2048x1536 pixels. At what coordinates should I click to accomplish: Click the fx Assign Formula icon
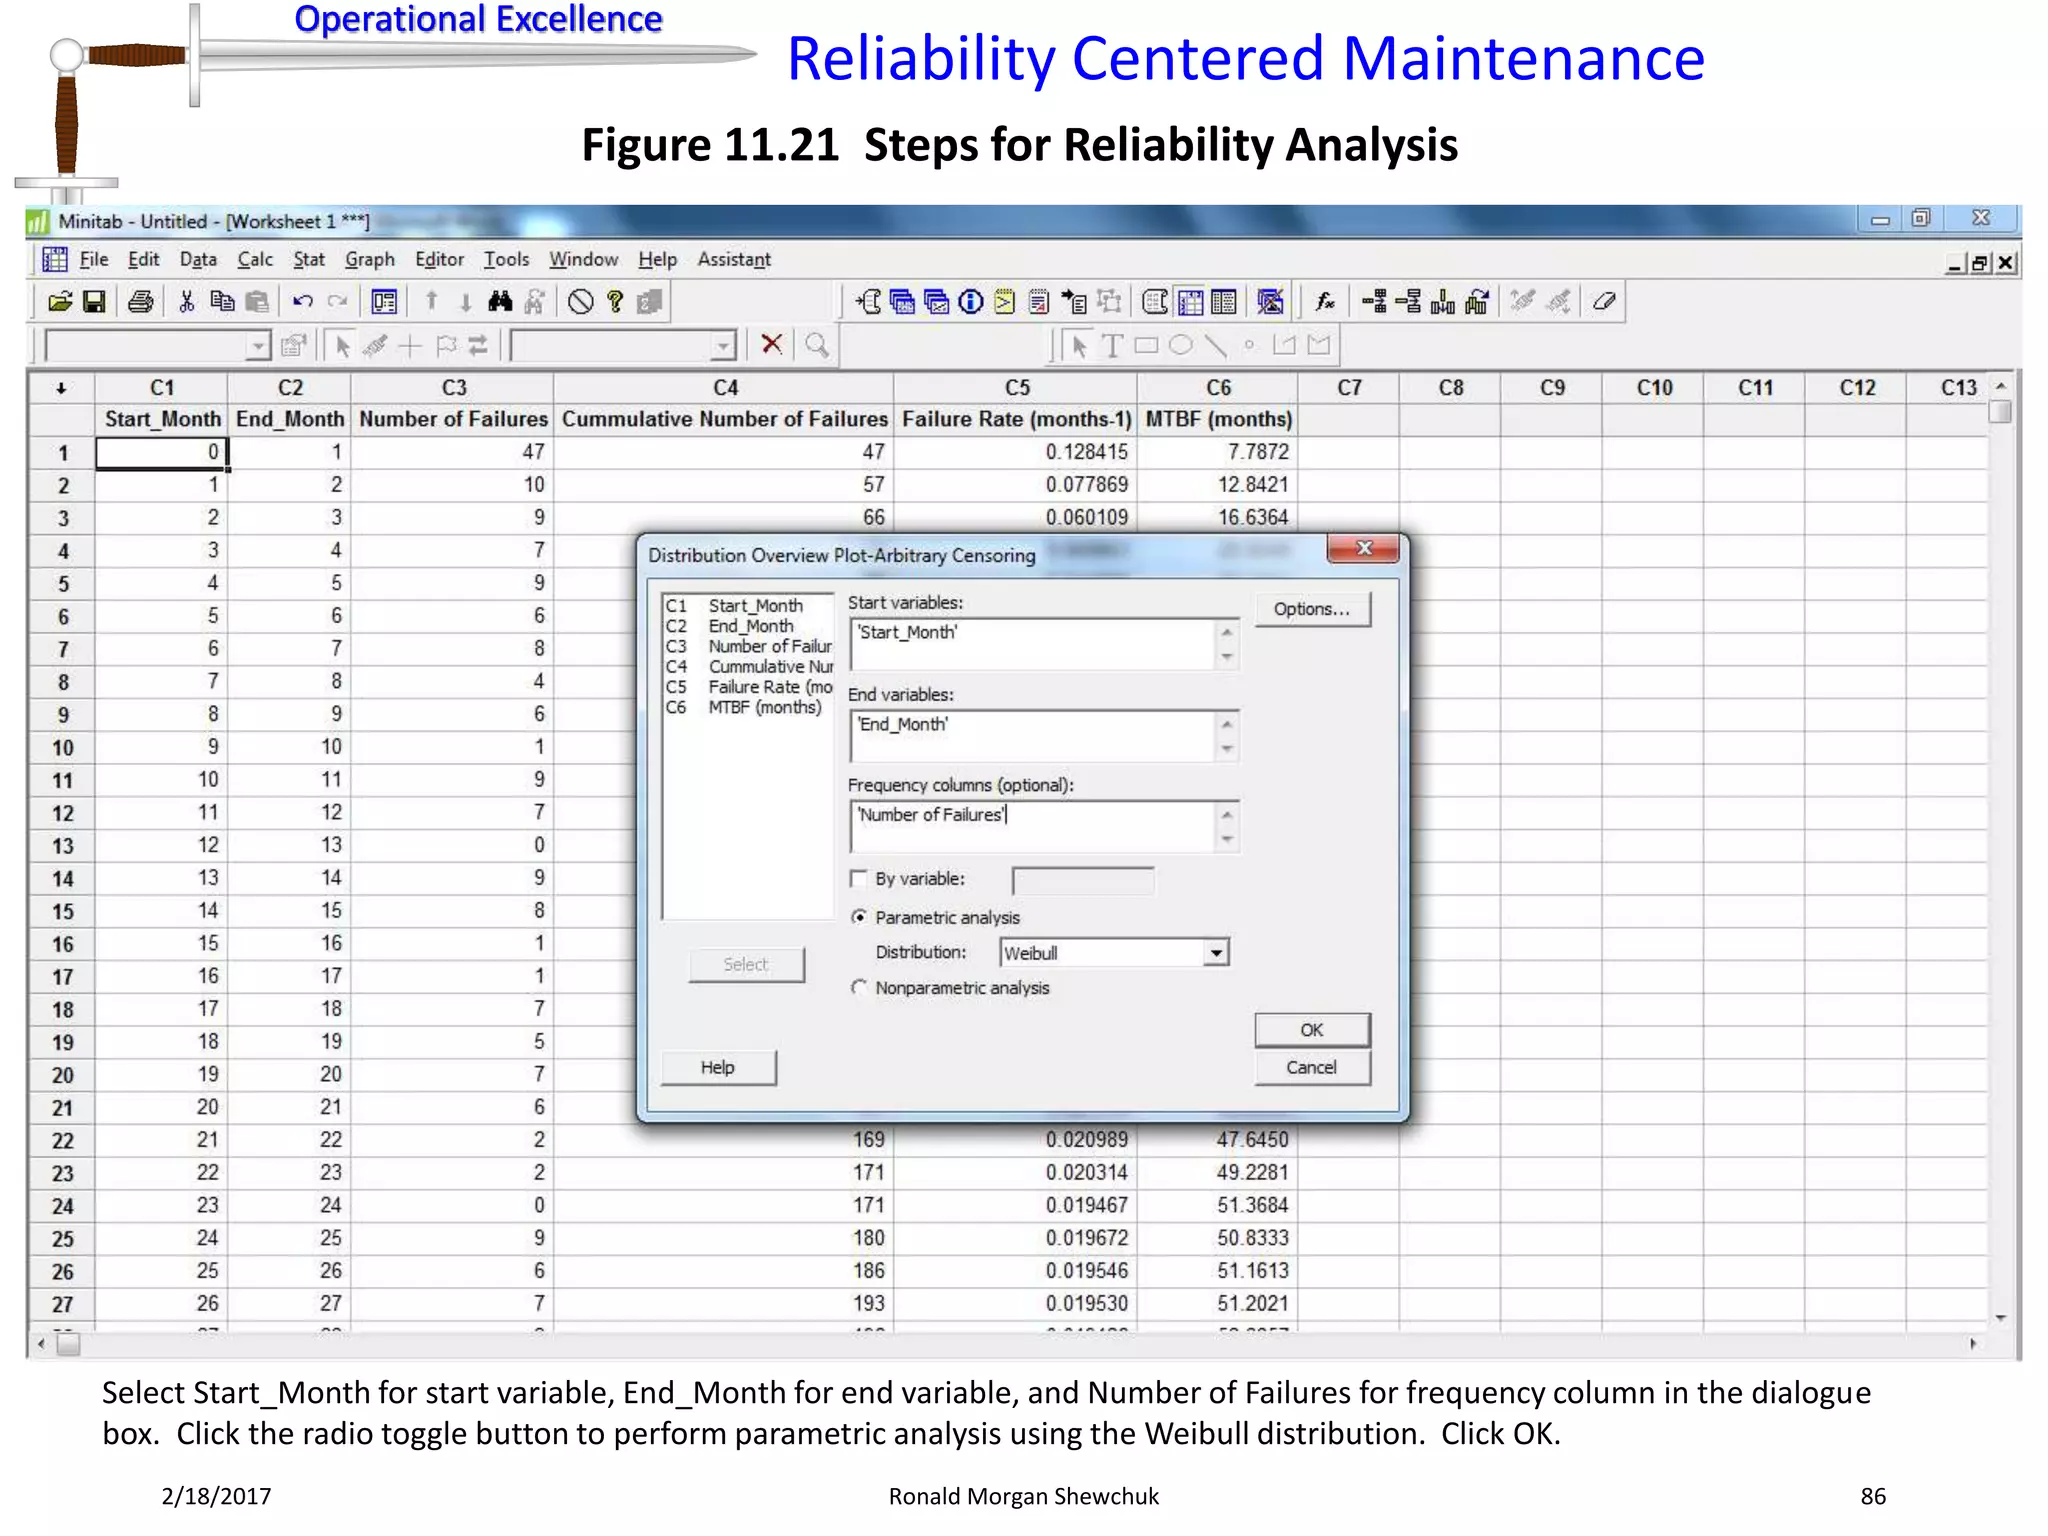pos(1325,302)
